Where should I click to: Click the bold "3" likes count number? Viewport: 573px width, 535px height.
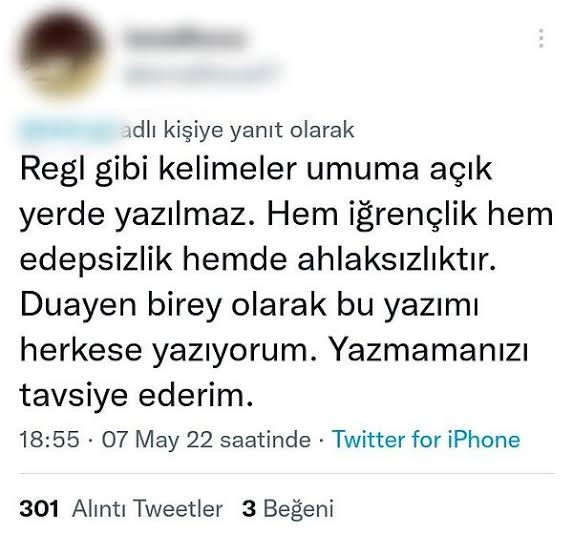[x=249, y=508]
